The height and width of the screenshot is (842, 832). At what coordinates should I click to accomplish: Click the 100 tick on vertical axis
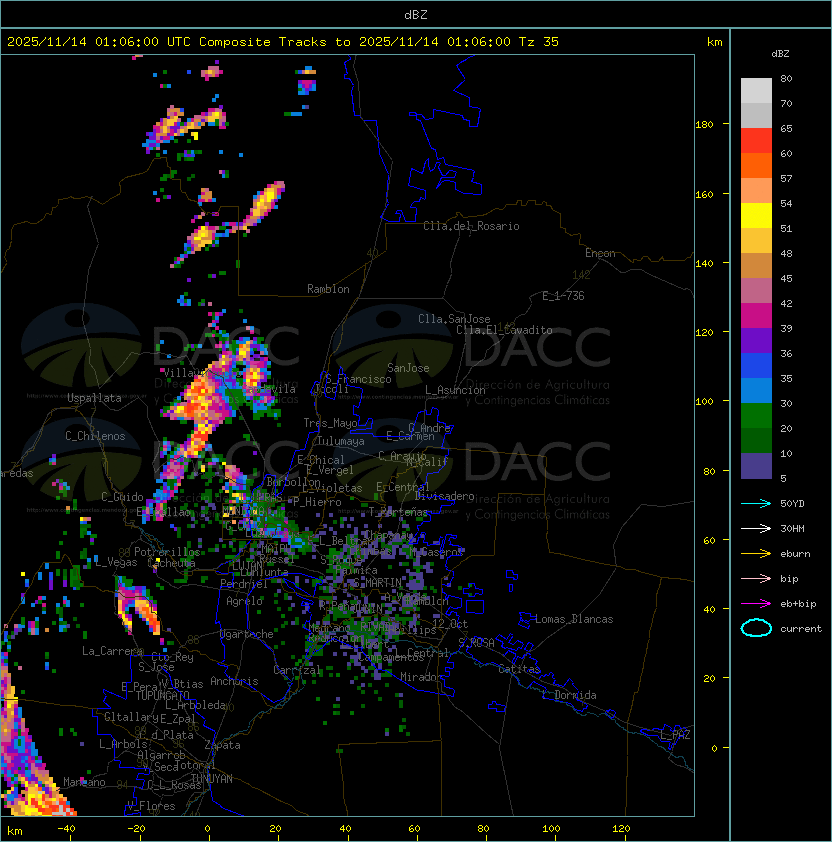704,402
